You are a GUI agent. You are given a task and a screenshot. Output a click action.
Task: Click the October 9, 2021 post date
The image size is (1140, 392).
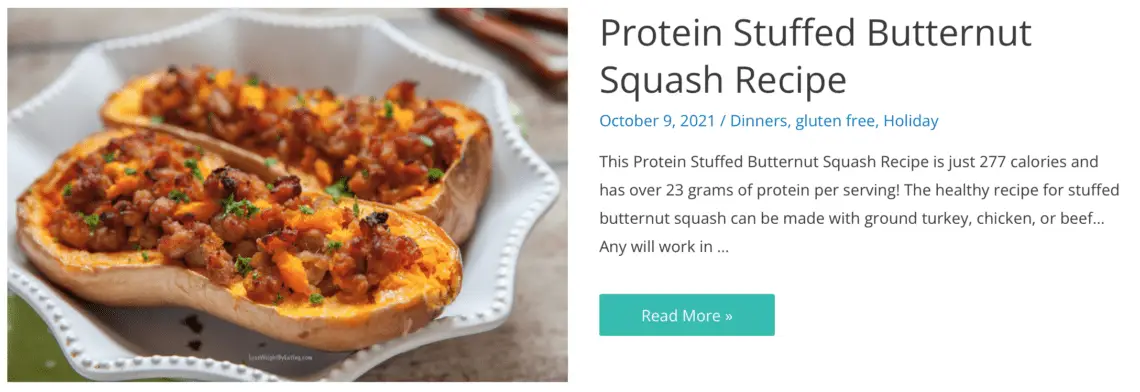[657, 121]
